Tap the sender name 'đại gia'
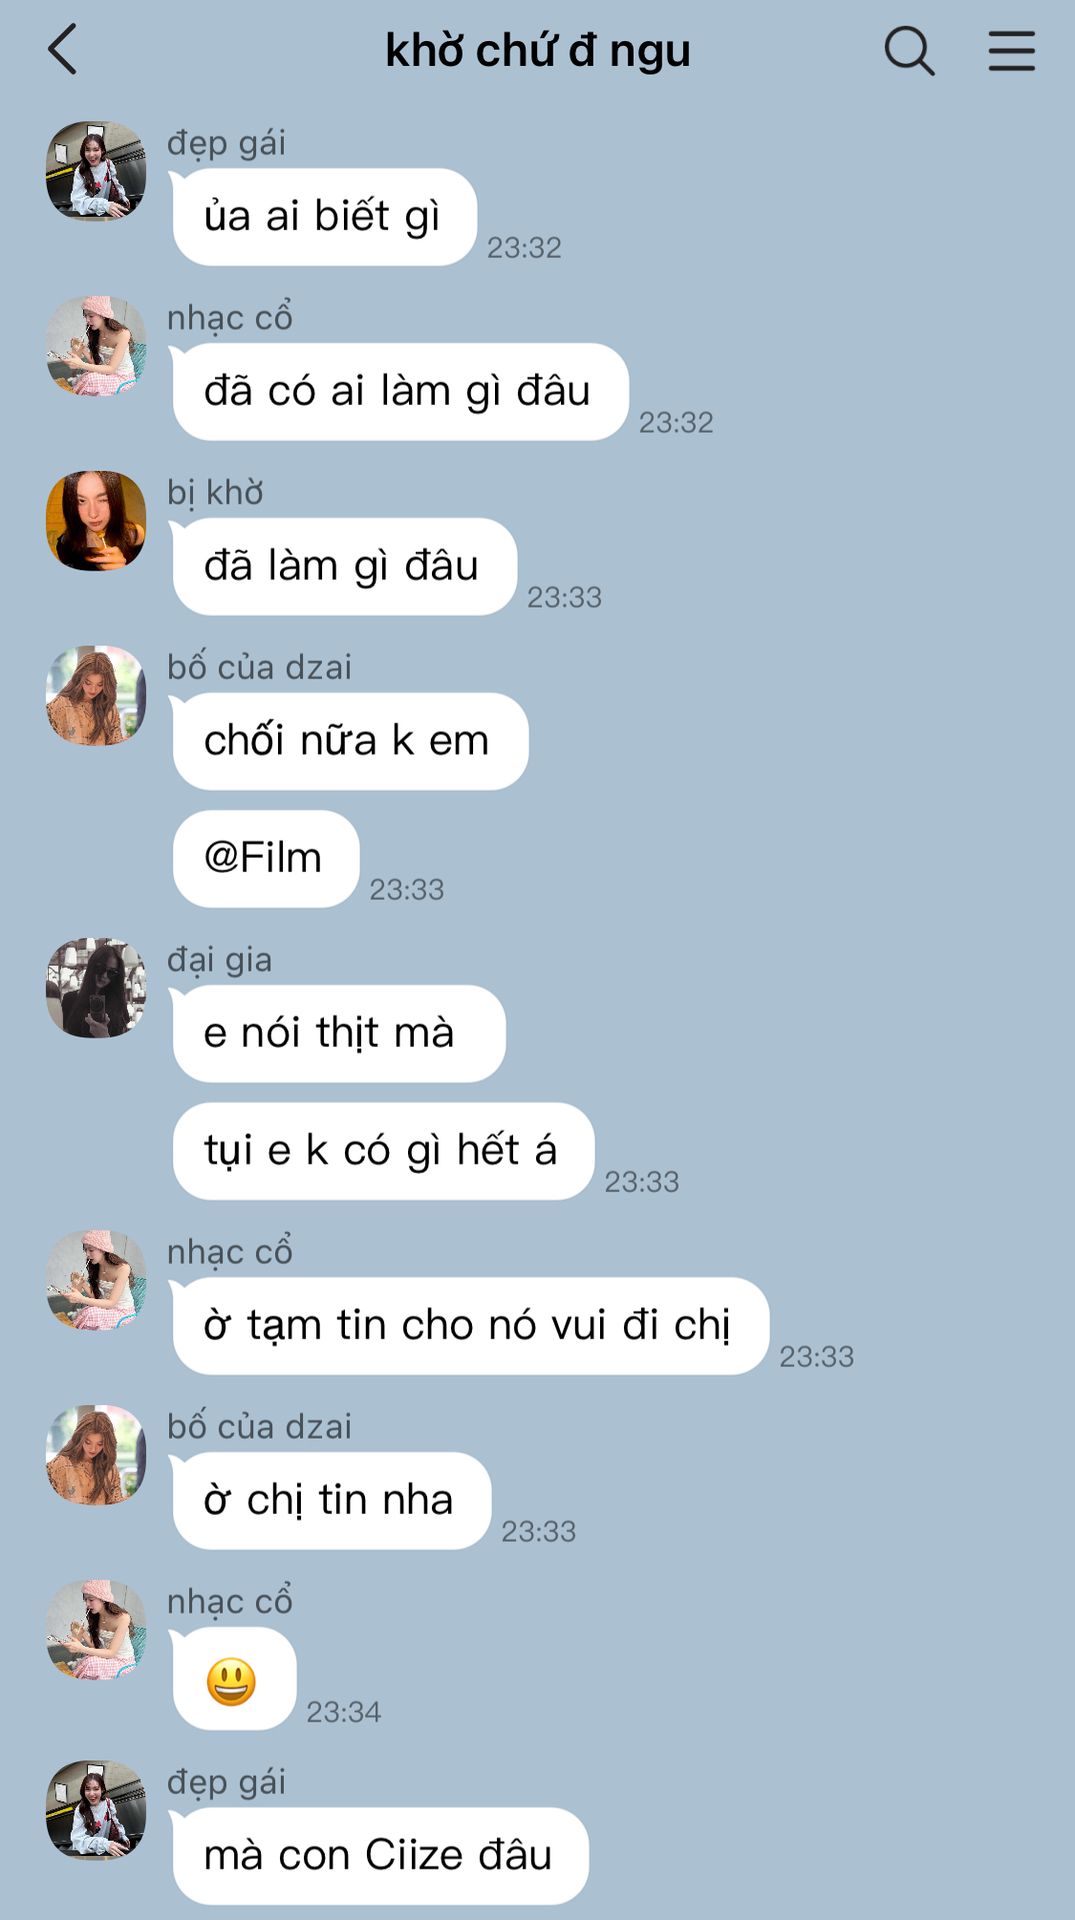Viewport: 1075px width, 1920px height. click(219, 959)
